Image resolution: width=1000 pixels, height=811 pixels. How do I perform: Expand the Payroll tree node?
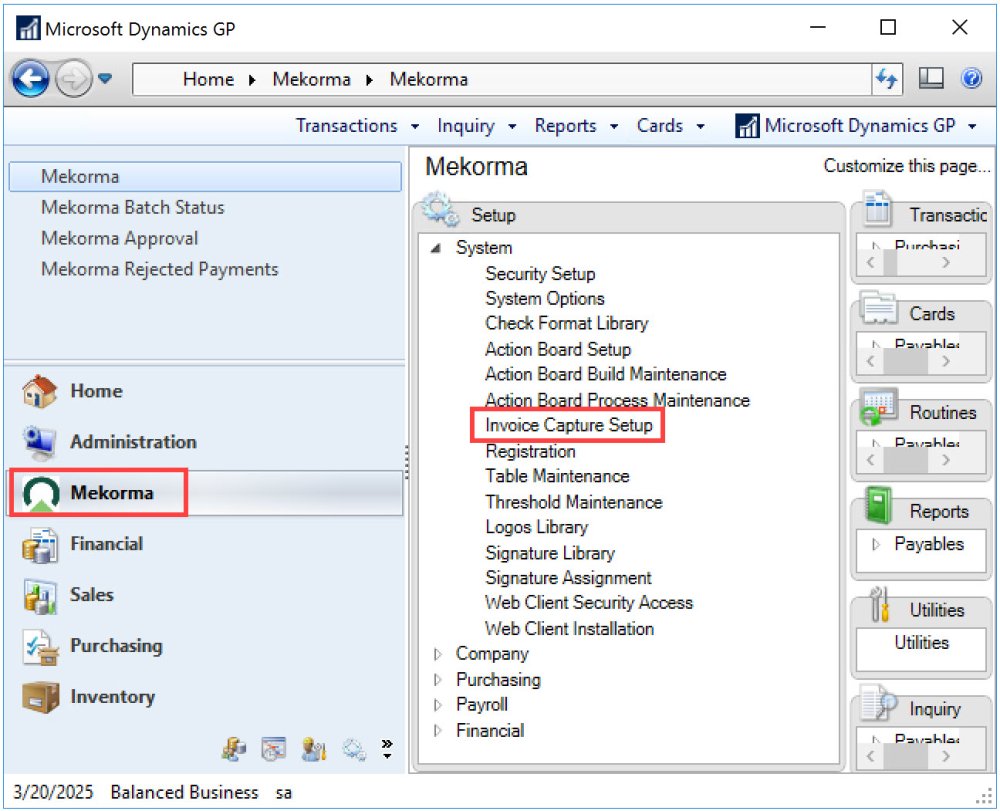pos(438,705)
